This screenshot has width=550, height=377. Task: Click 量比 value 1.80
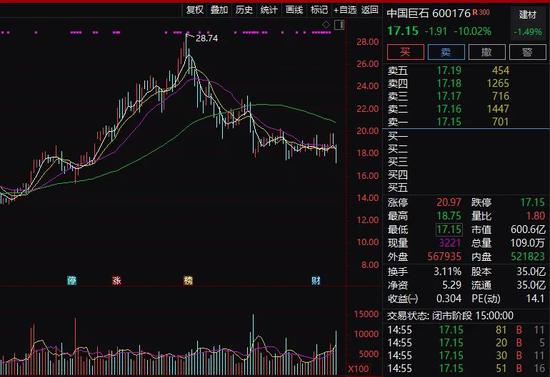pyautogui.click(x=535, y=216)
